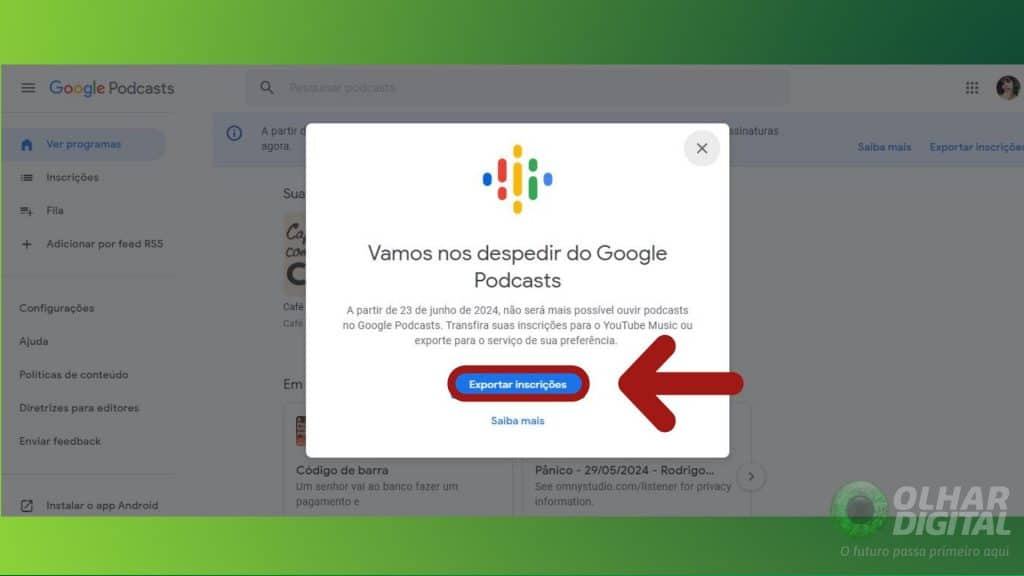This screenshot has width=1024, height=576.
Task: Show next episodes with the chevron arrow
Action: [751, 477]
